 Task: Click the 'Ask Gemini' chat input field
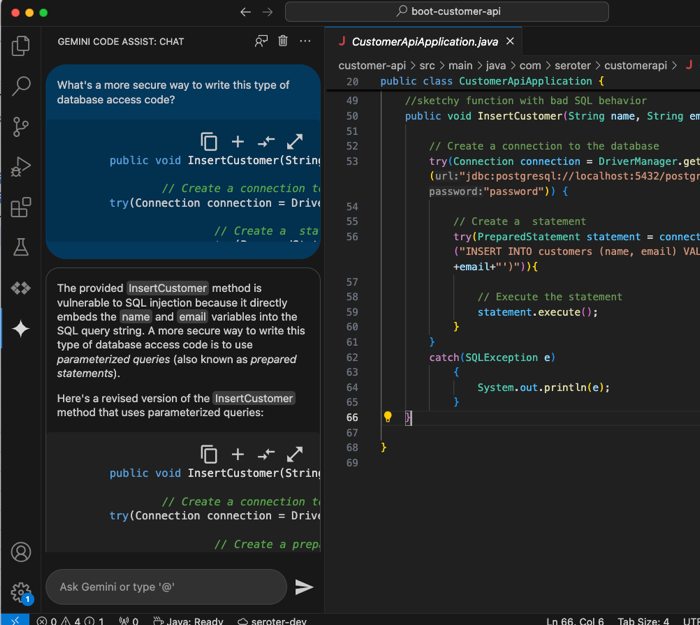coord(165,587)
